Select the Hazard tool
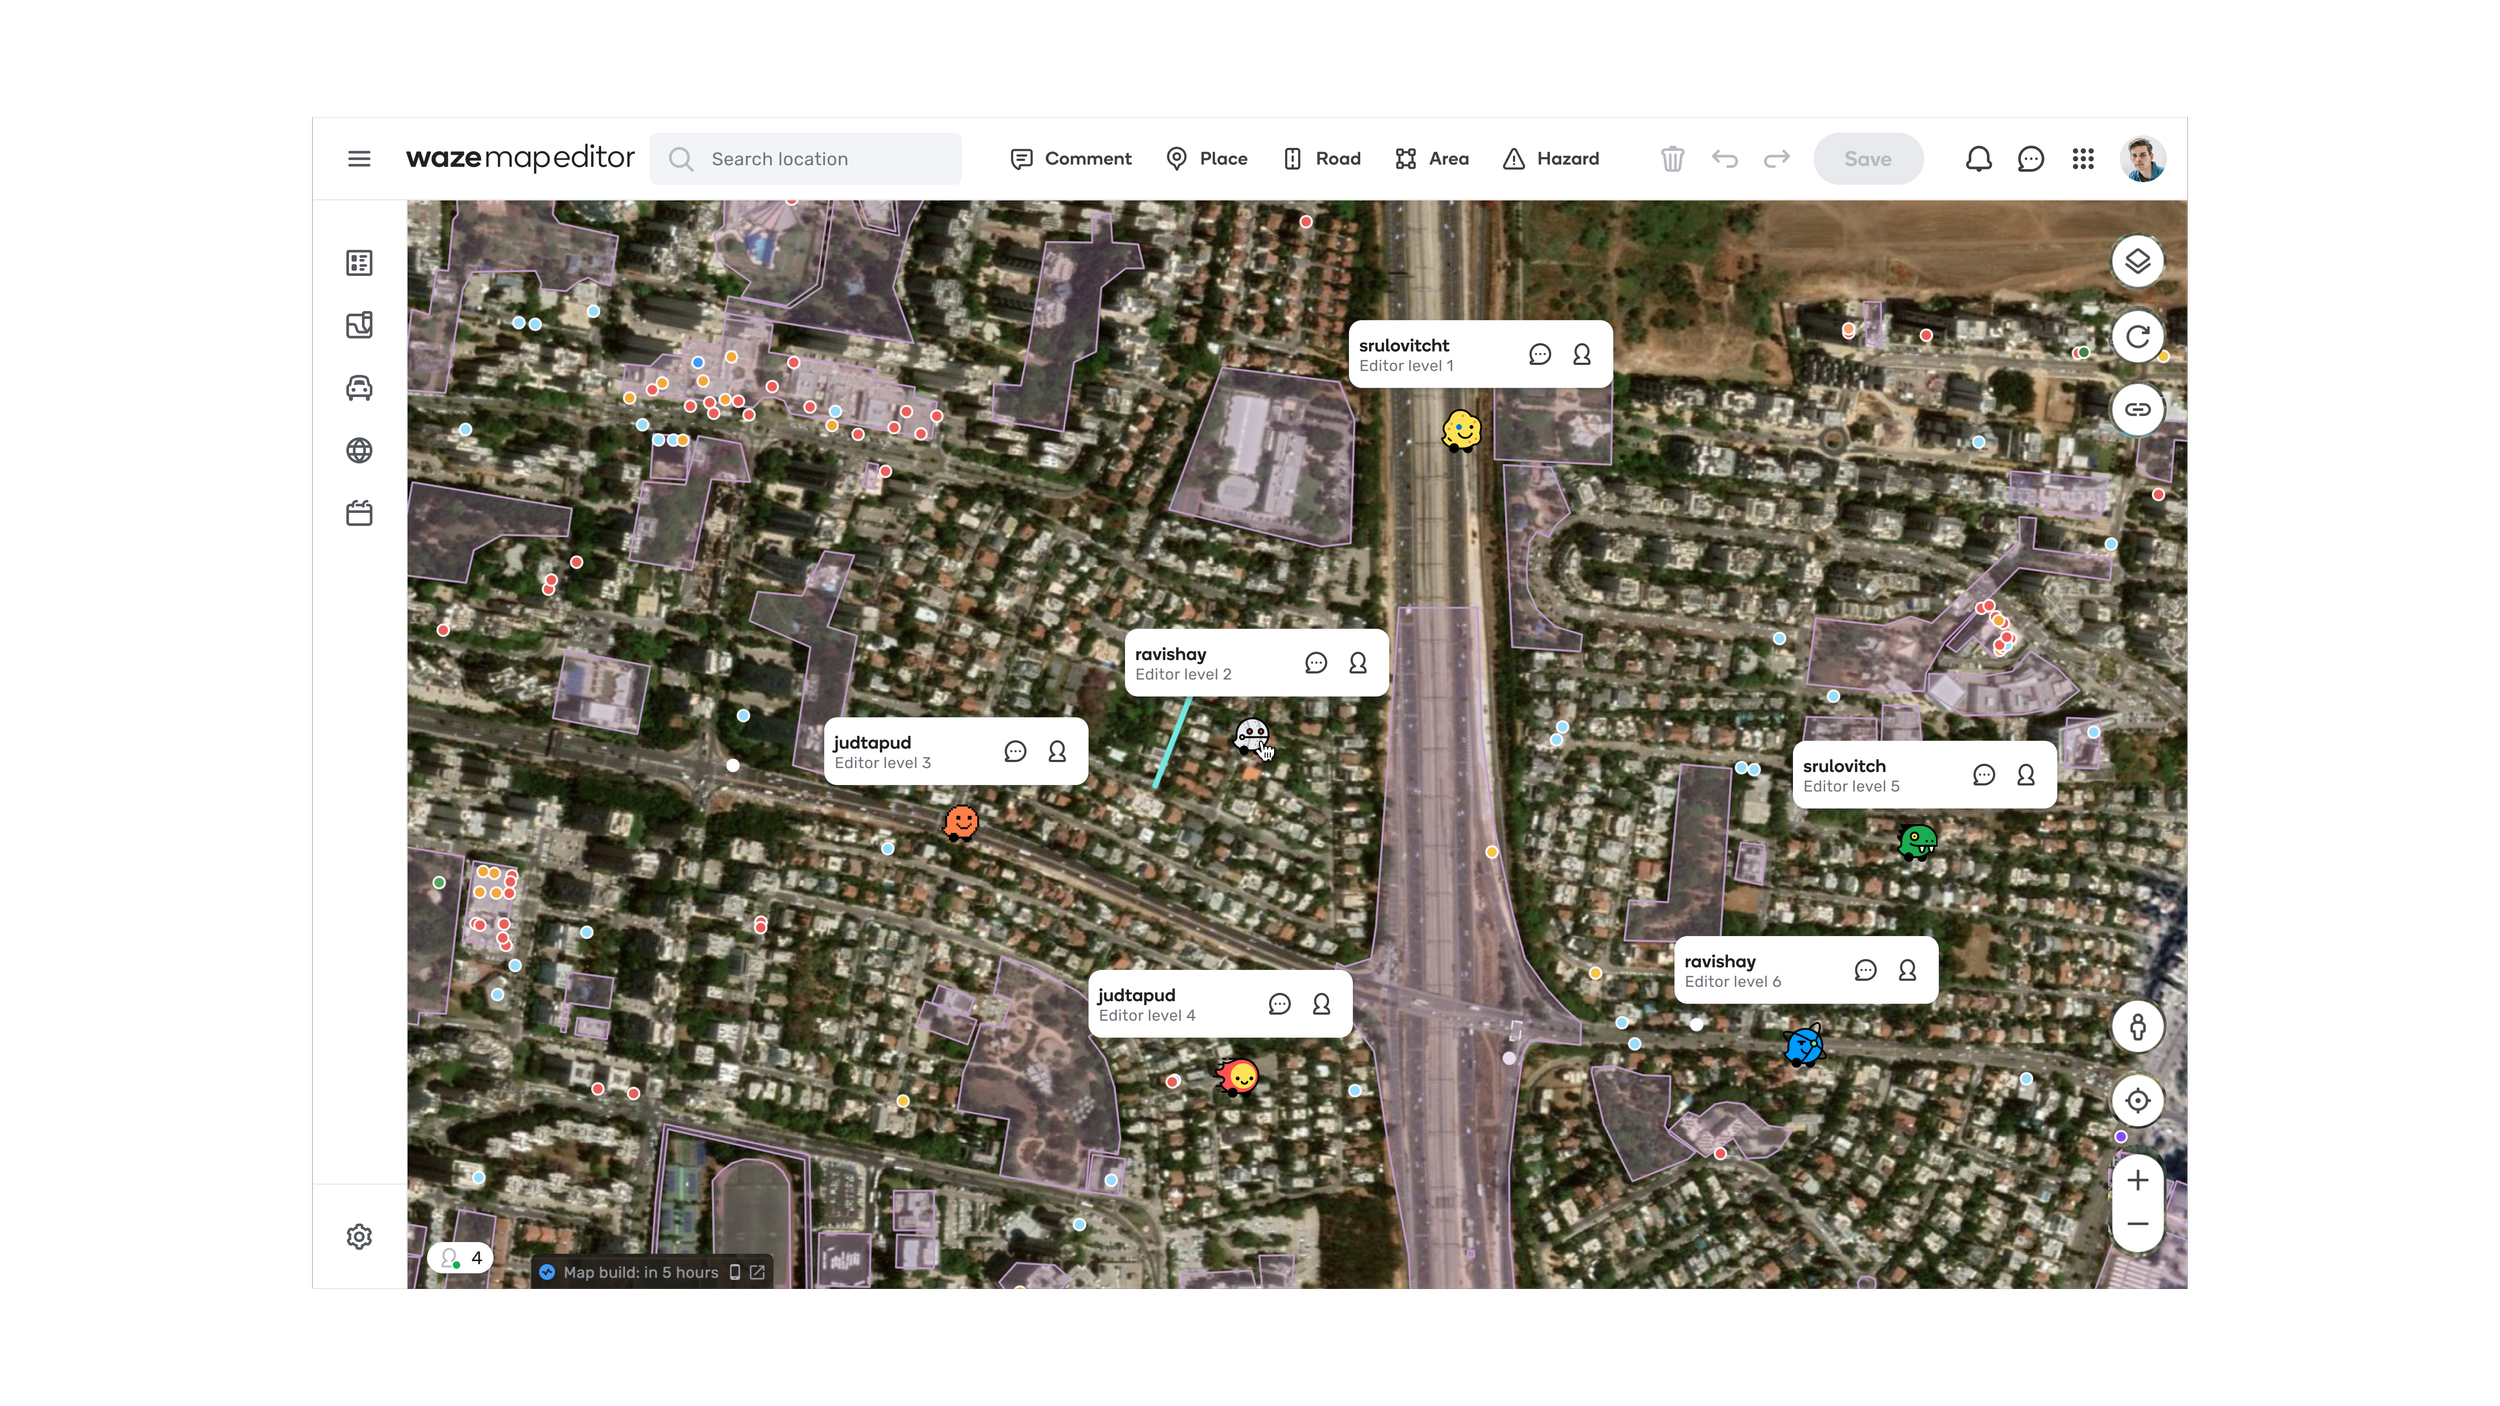 pyautogui.click(x=1551, y=159)
